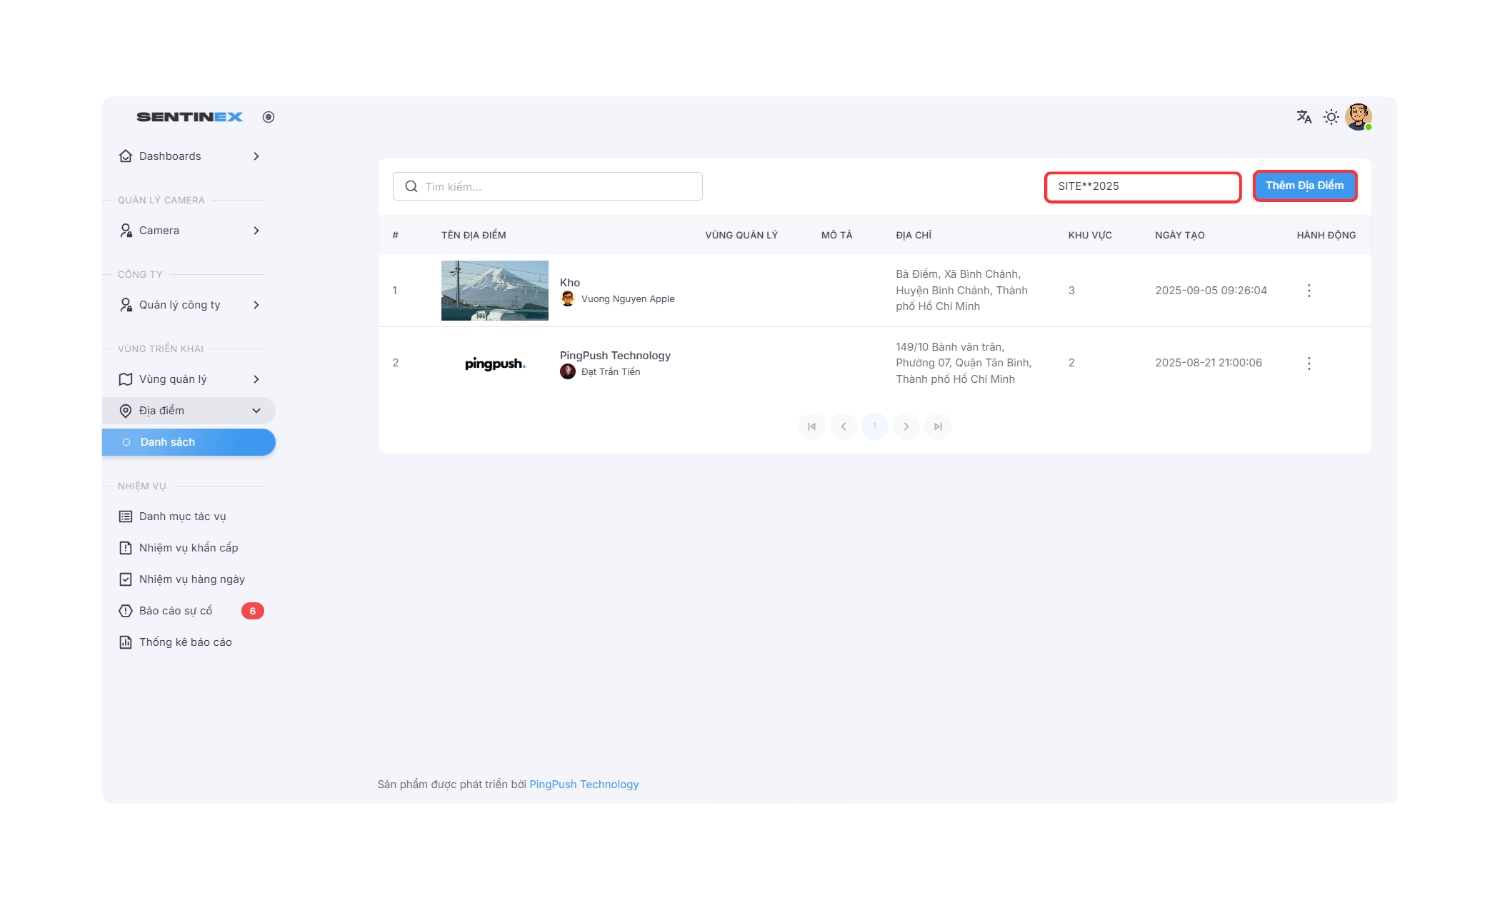The height and width of the screenshot is (900, 1500).
Task: Toggle the sidebar pin radio icon
Action: tap(268, 117)
